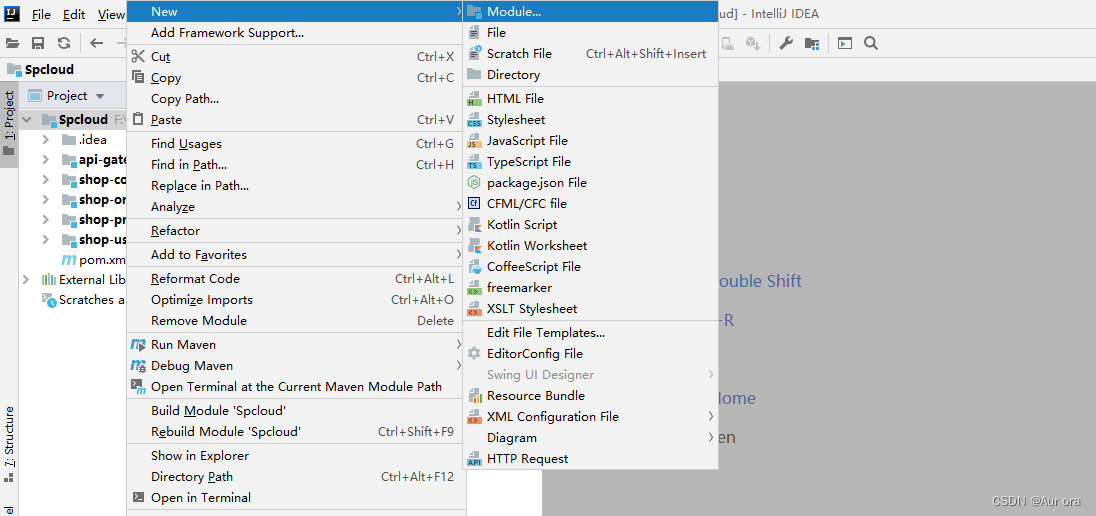Expand the External Libraries node
1096x516 pixels.
click(x=26, y=280)
